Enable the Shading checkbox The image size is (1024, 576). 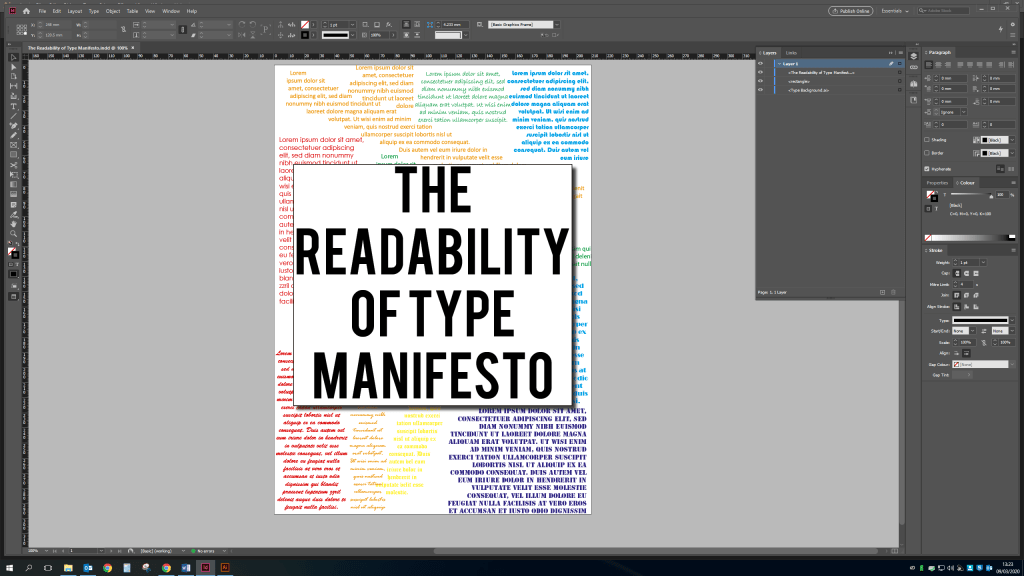[927, 140]
